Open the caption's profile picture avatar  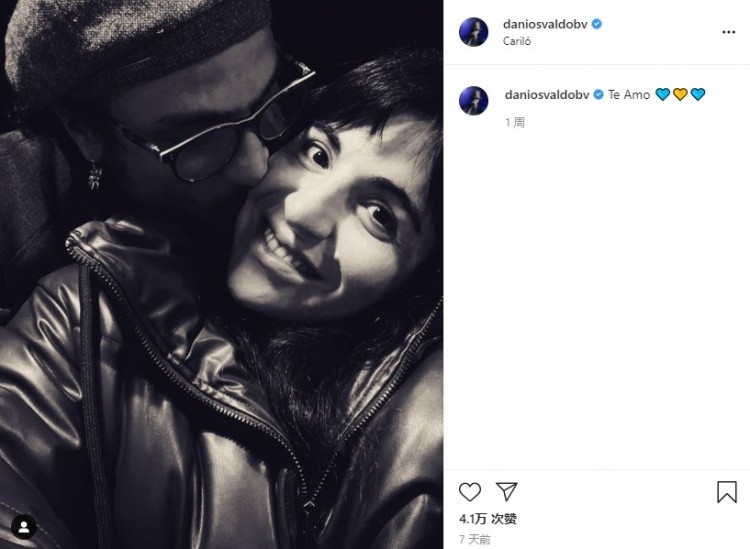point(474,100)
